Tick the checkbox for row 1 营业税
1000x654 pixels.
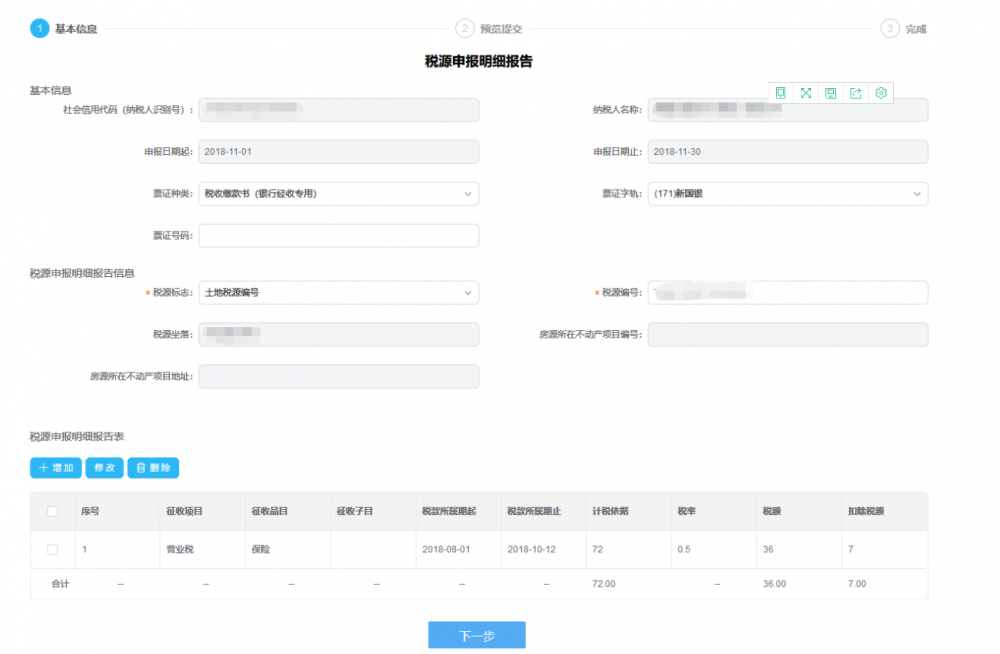tap(53, 549)
